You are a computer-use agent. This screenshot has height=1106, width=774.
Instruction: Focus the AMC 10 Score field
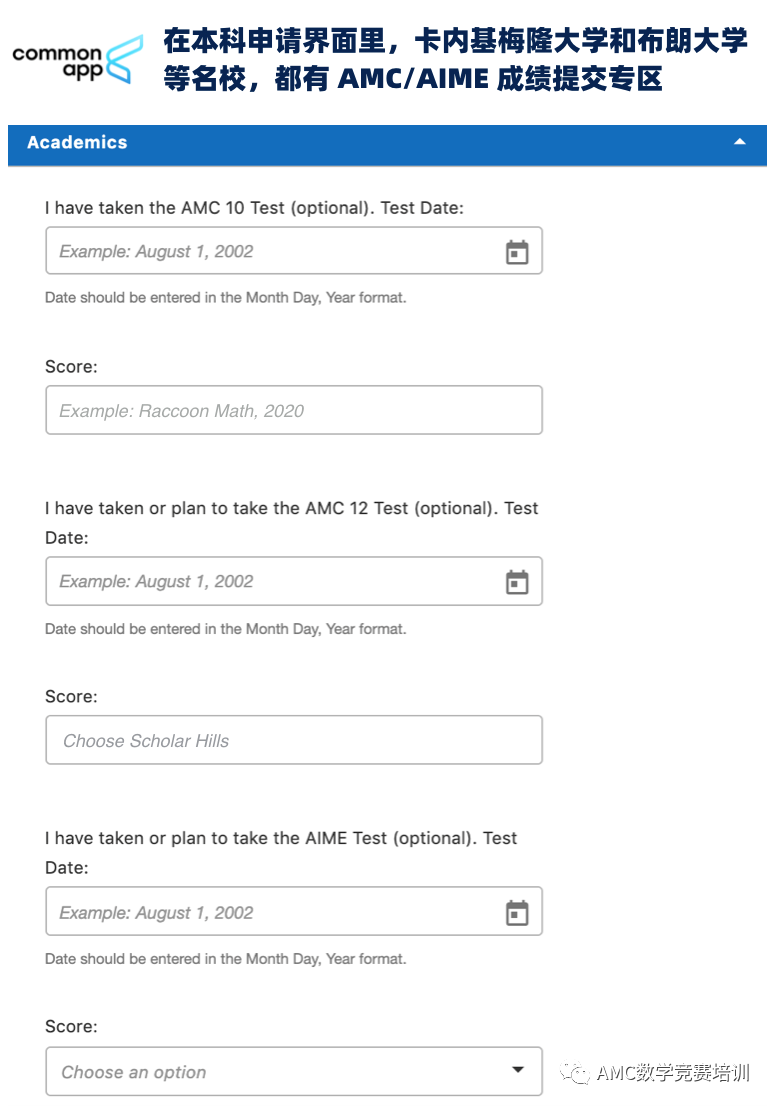[294, 410]
